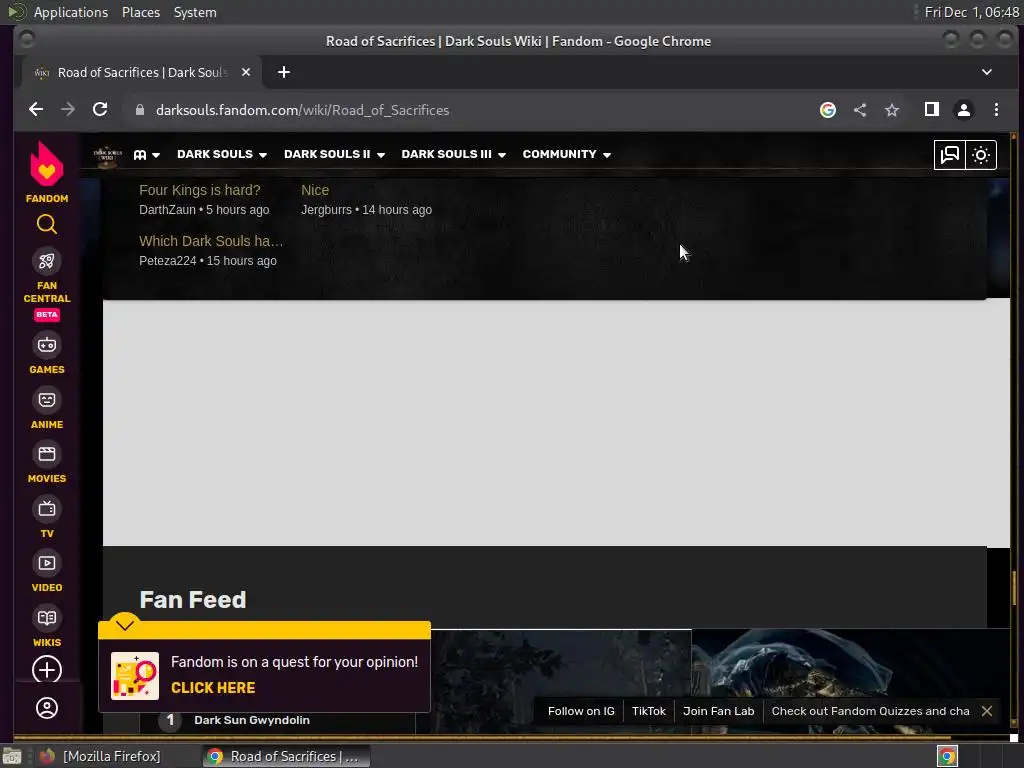
Task: Click the CLICK HERE survey link
Action: pyautogui.click(x=213, y=688)
